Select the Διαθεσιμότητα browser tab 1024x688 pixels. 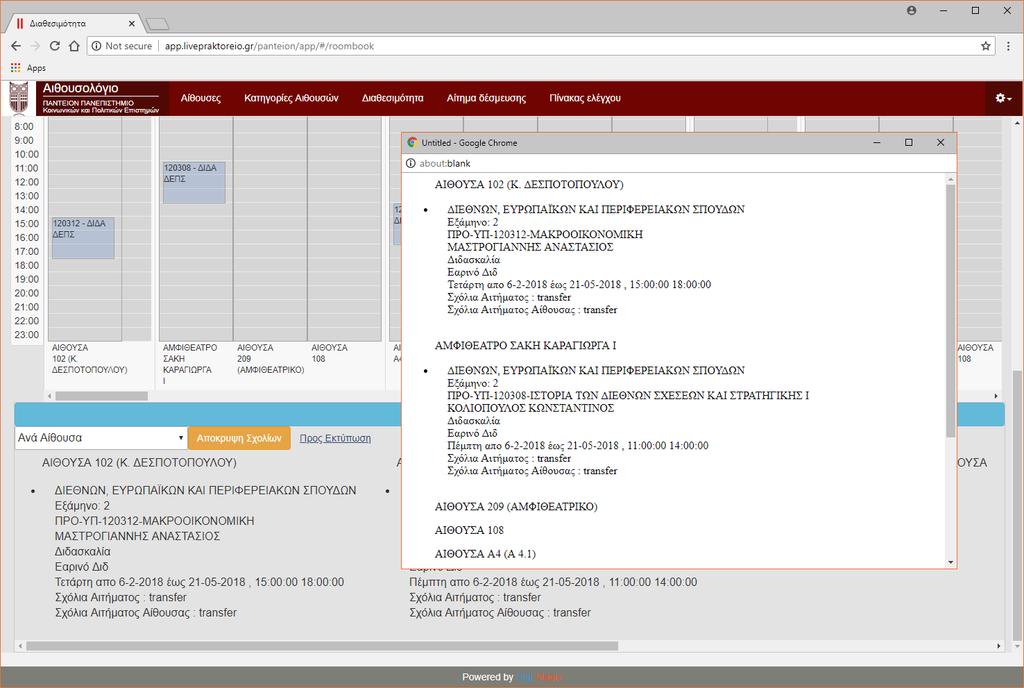click(x=74, y=23)
